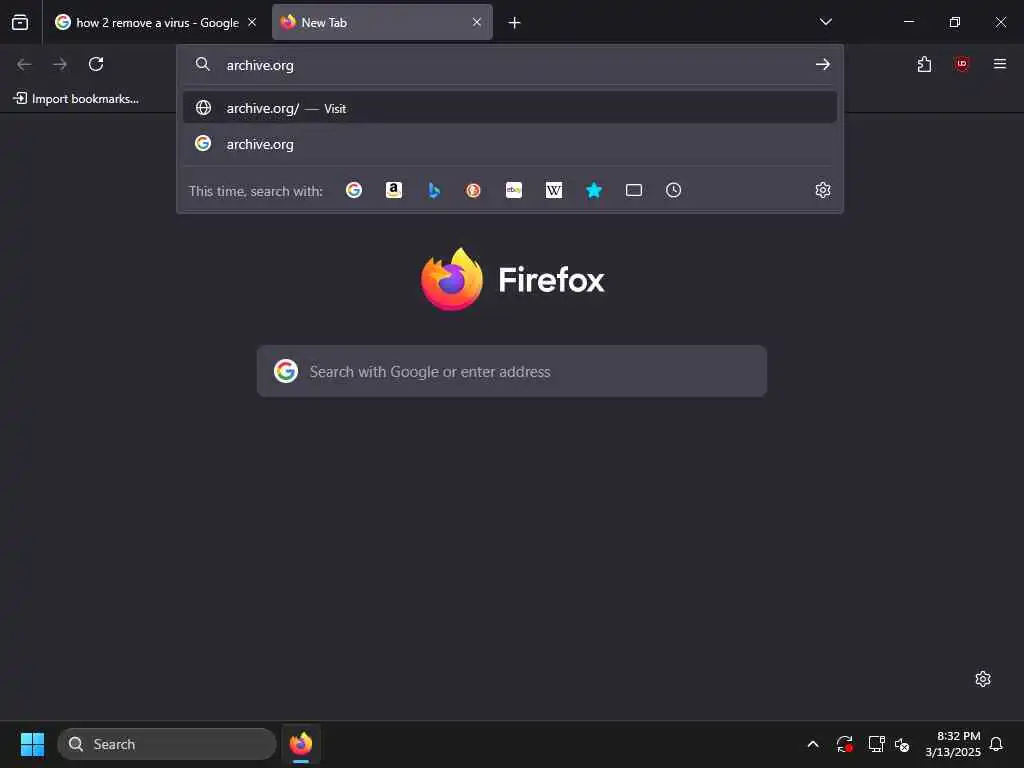
Task: Click the 'Search with Google or enter address' box
Action: tap(511, 371)
